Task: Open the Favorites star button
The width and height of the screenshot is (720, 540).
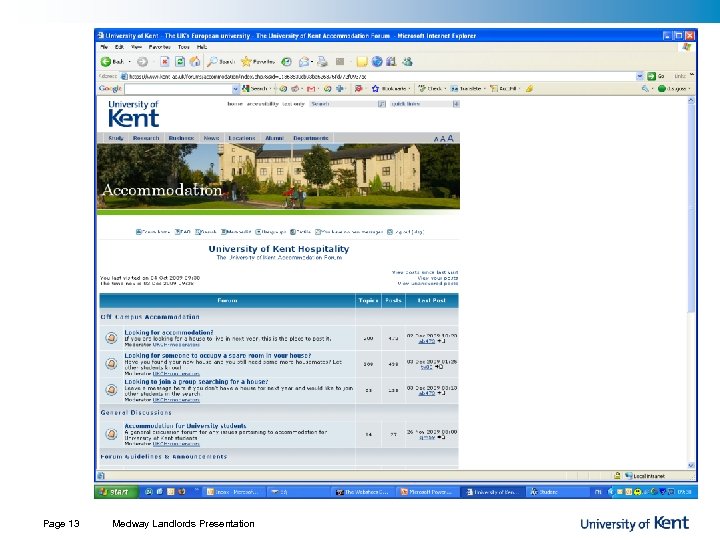Action: [258, 62]
